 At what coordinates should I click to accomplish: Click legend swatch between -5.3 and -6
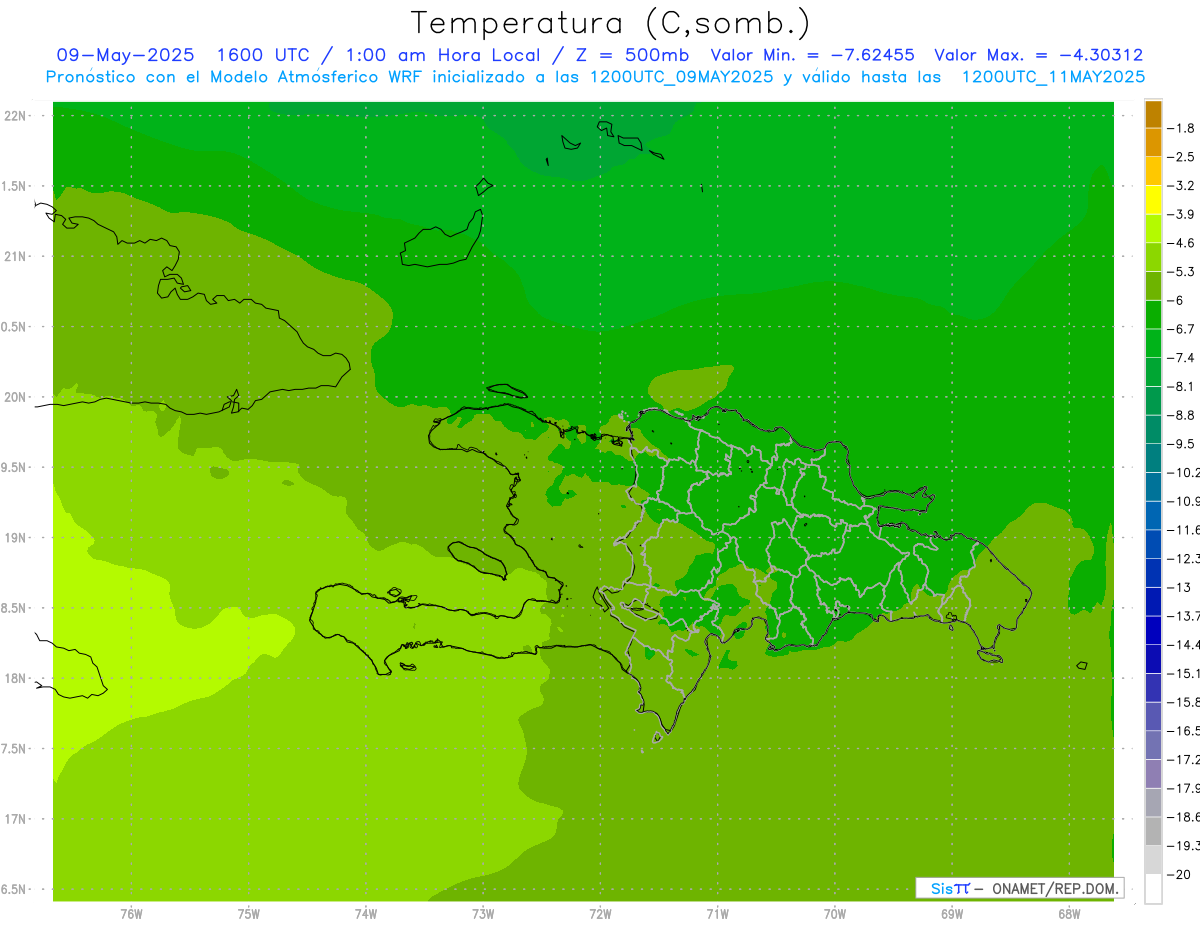pos(1153,286)
